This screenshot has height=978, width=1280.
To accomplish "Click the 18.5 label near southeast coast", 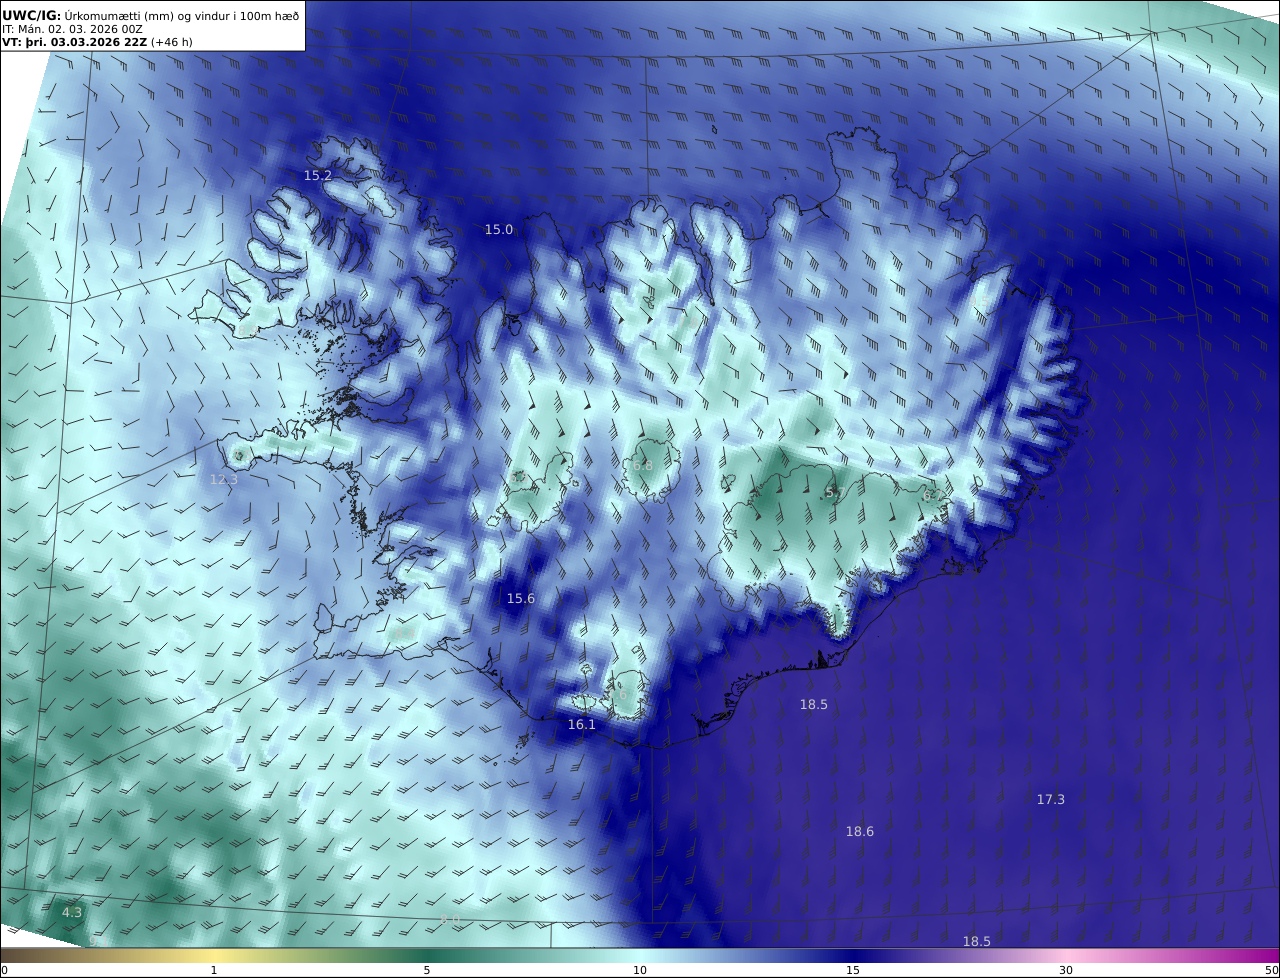I will click(814, 704).
